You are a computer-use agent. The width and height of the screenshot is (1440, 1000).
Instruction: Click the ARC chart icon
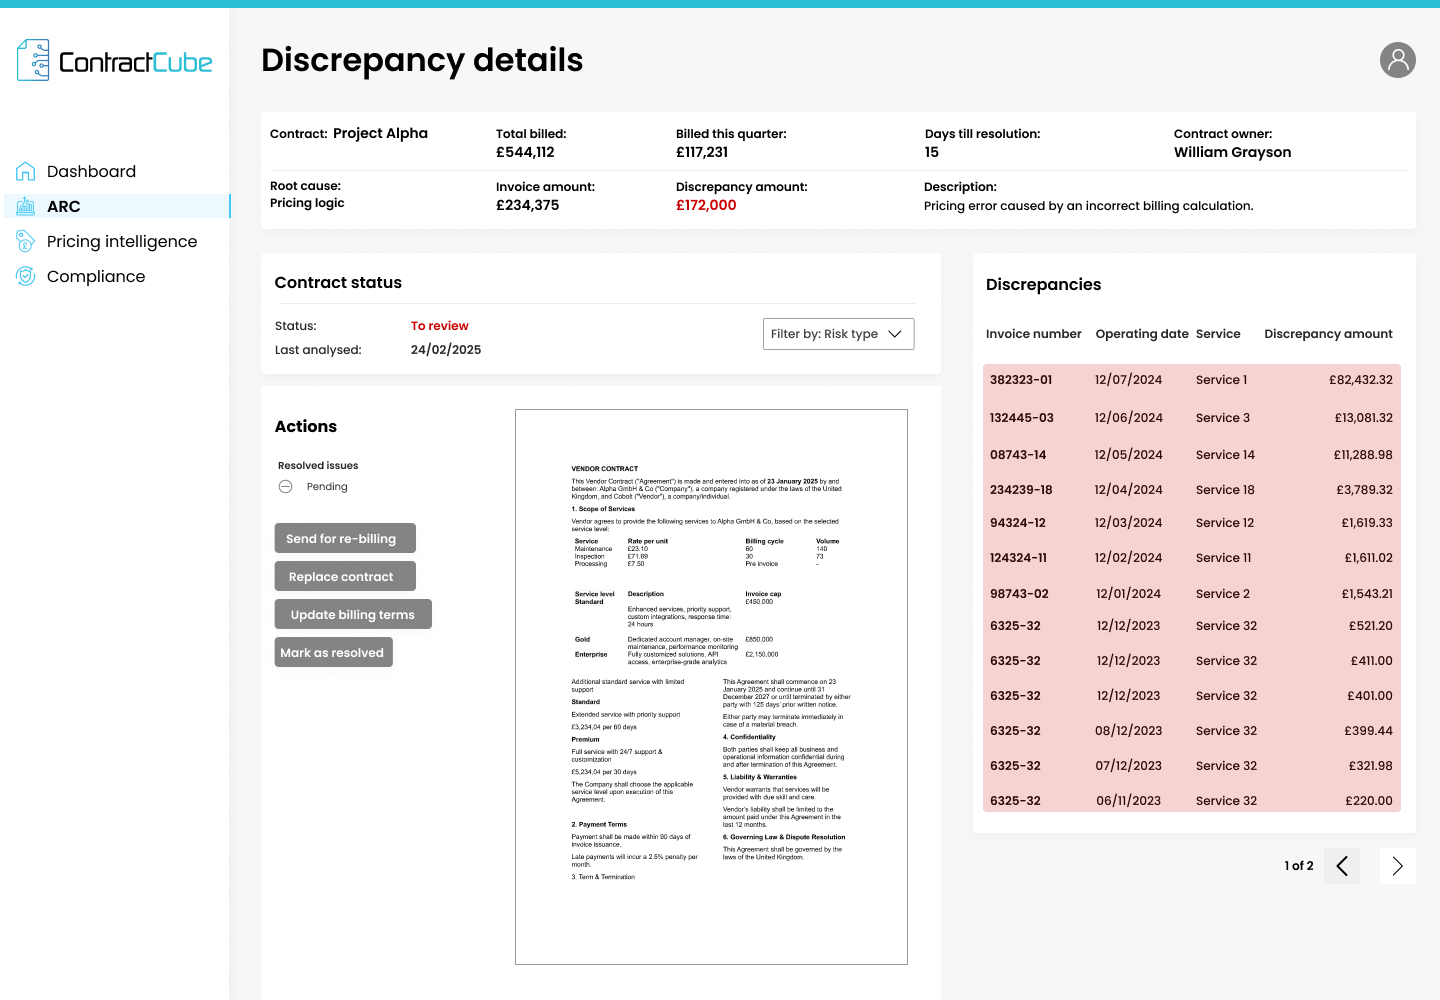coord(26,206)
